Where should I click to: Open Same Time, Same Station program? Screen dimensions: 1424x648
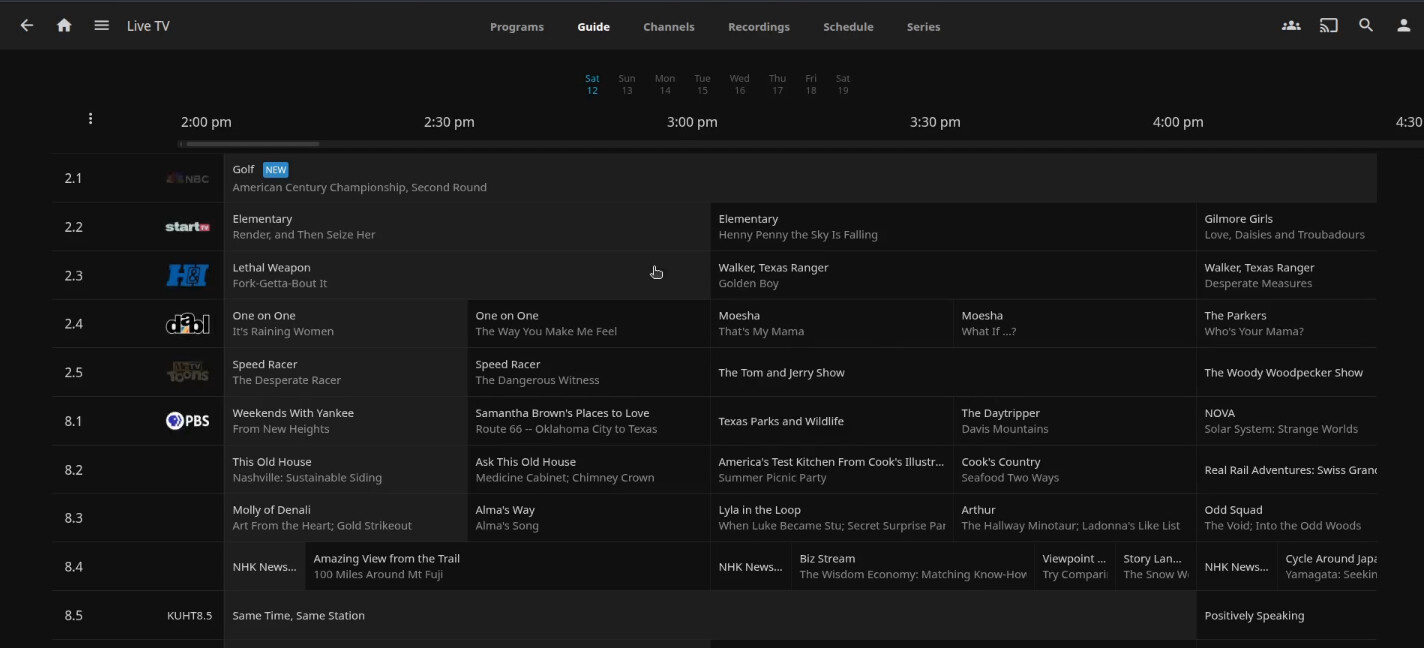pos(710,615)
